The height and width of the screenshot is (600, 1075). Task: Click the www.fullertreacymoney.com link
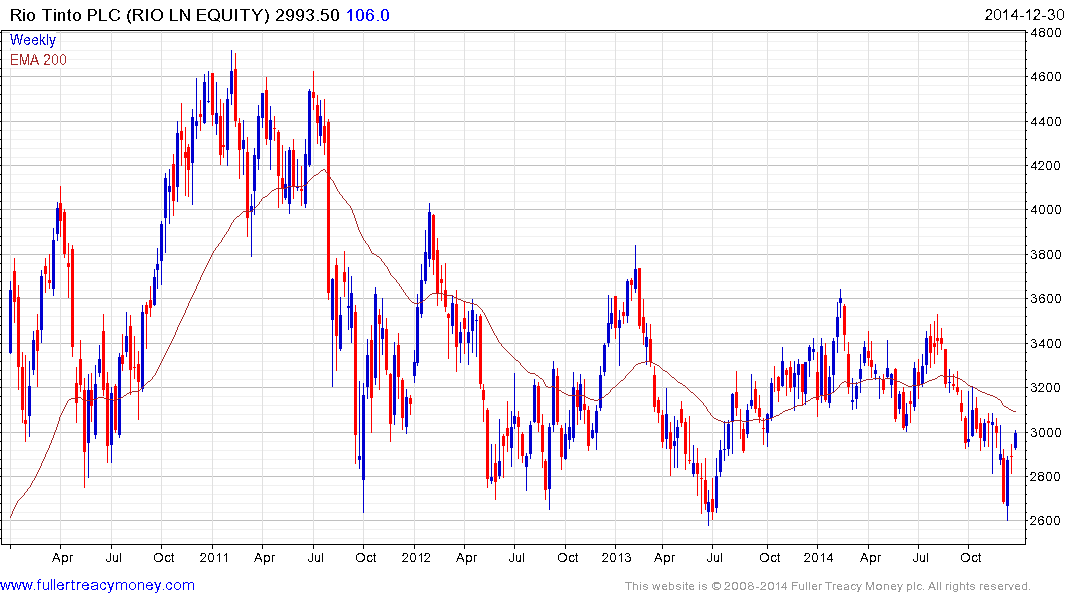[97, 586]
